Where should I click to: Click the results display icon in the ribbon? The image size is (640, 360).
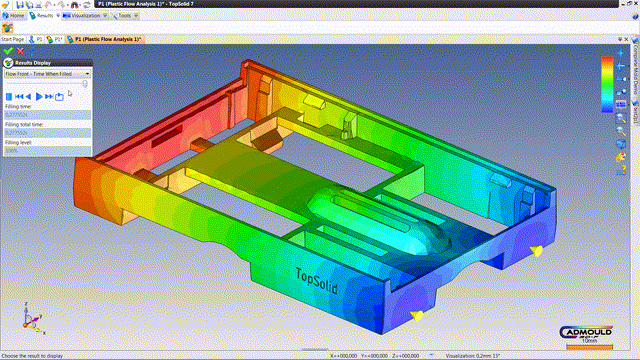[x=7, y=28]
